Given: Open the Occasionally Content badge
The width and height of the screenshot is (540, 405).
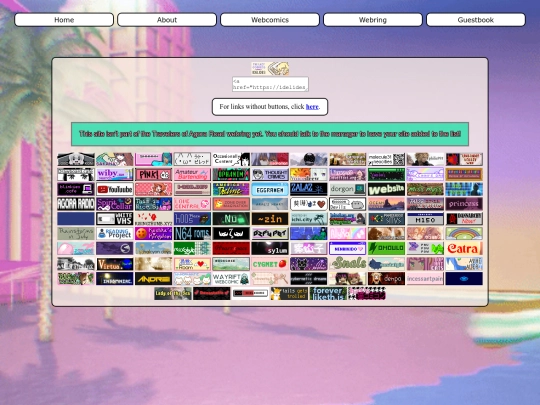Looking at the screenshot, I should (x=231, y=159).
